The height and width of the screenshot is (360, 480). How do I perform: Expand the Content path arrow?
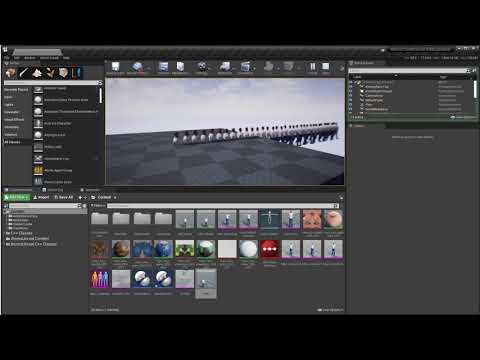(115, 197)
